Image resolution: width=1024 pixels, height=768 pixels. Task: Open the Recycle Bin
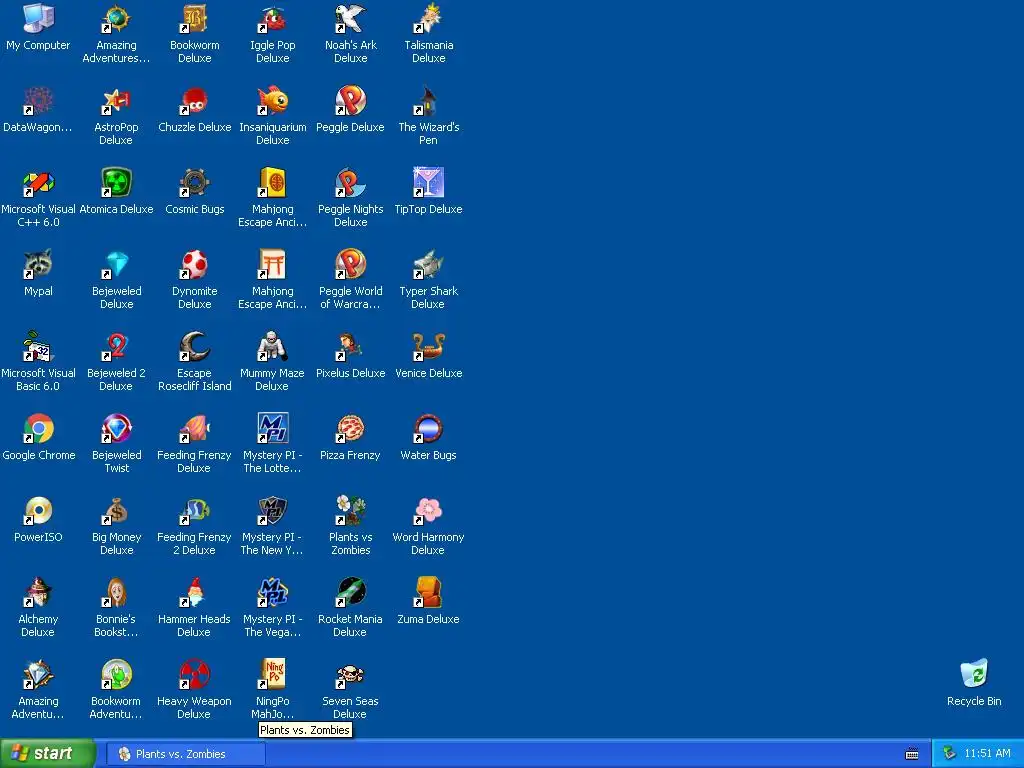coord(974,675)
